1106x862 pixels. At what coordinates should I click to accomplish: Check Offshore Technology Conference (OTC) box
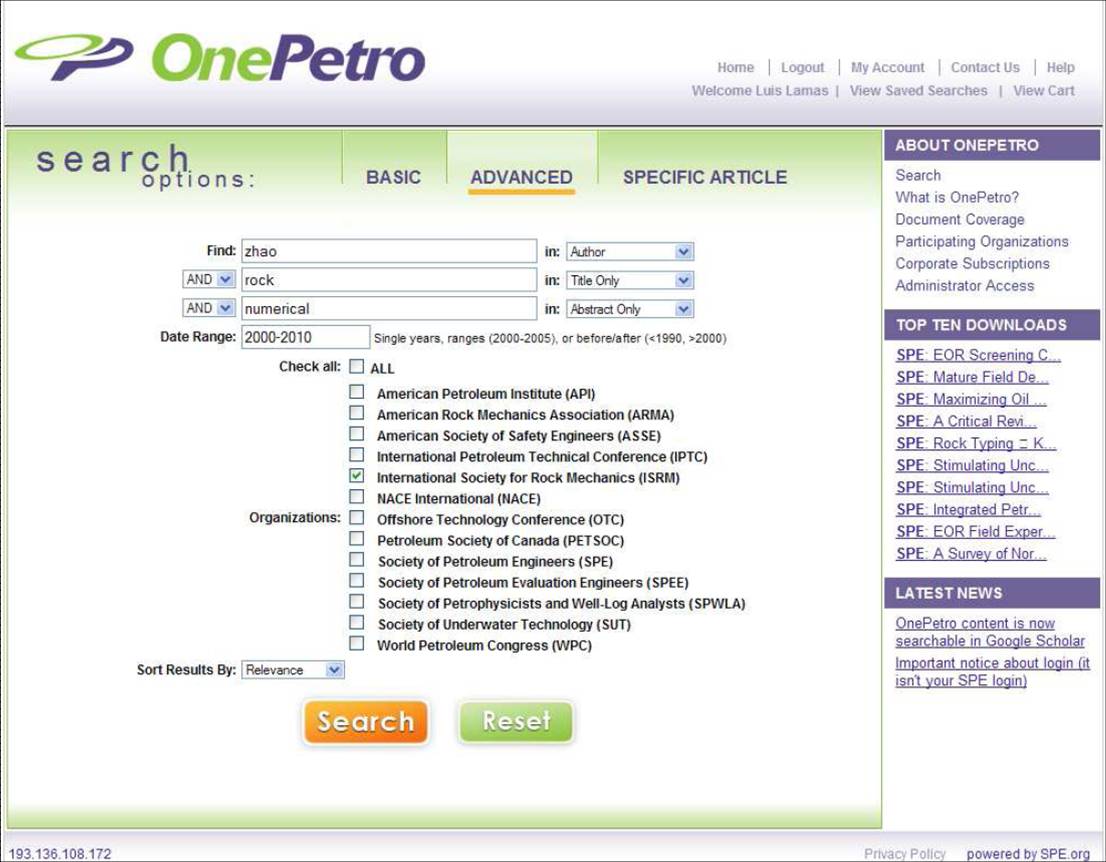[x=357, y=518]
